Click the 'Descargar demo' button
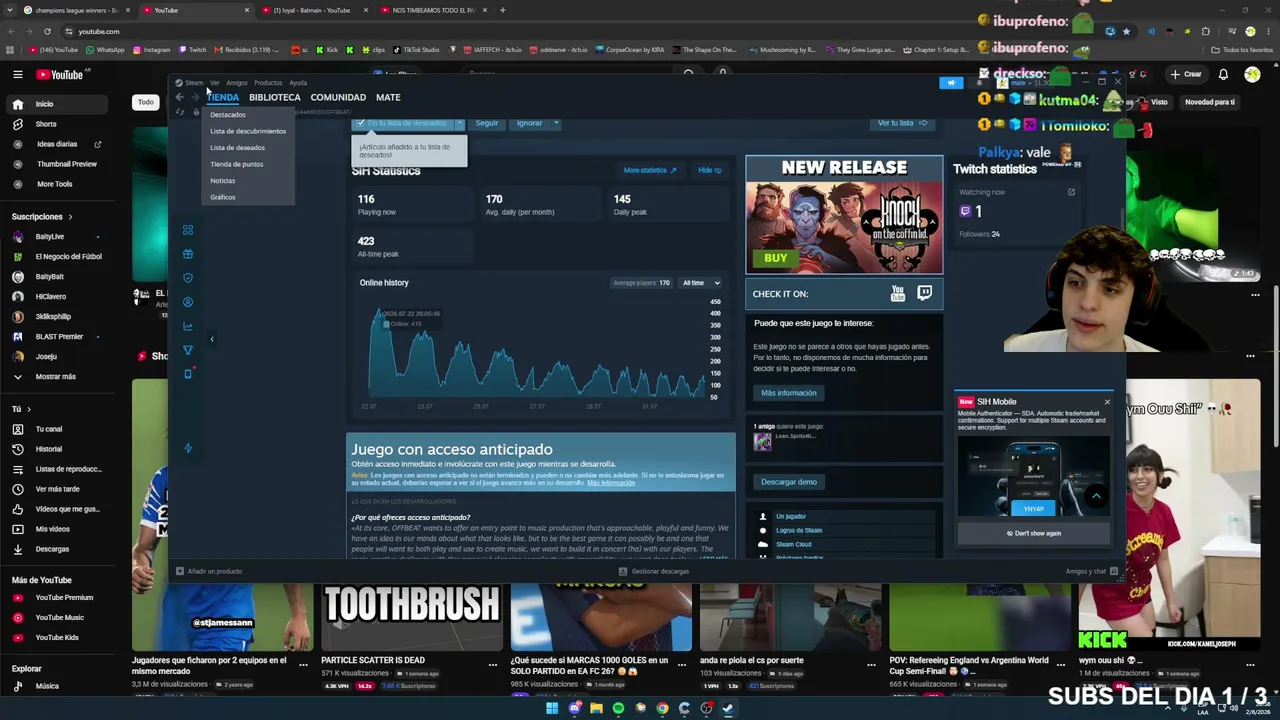1280x720 pixels. click(789, 482)
